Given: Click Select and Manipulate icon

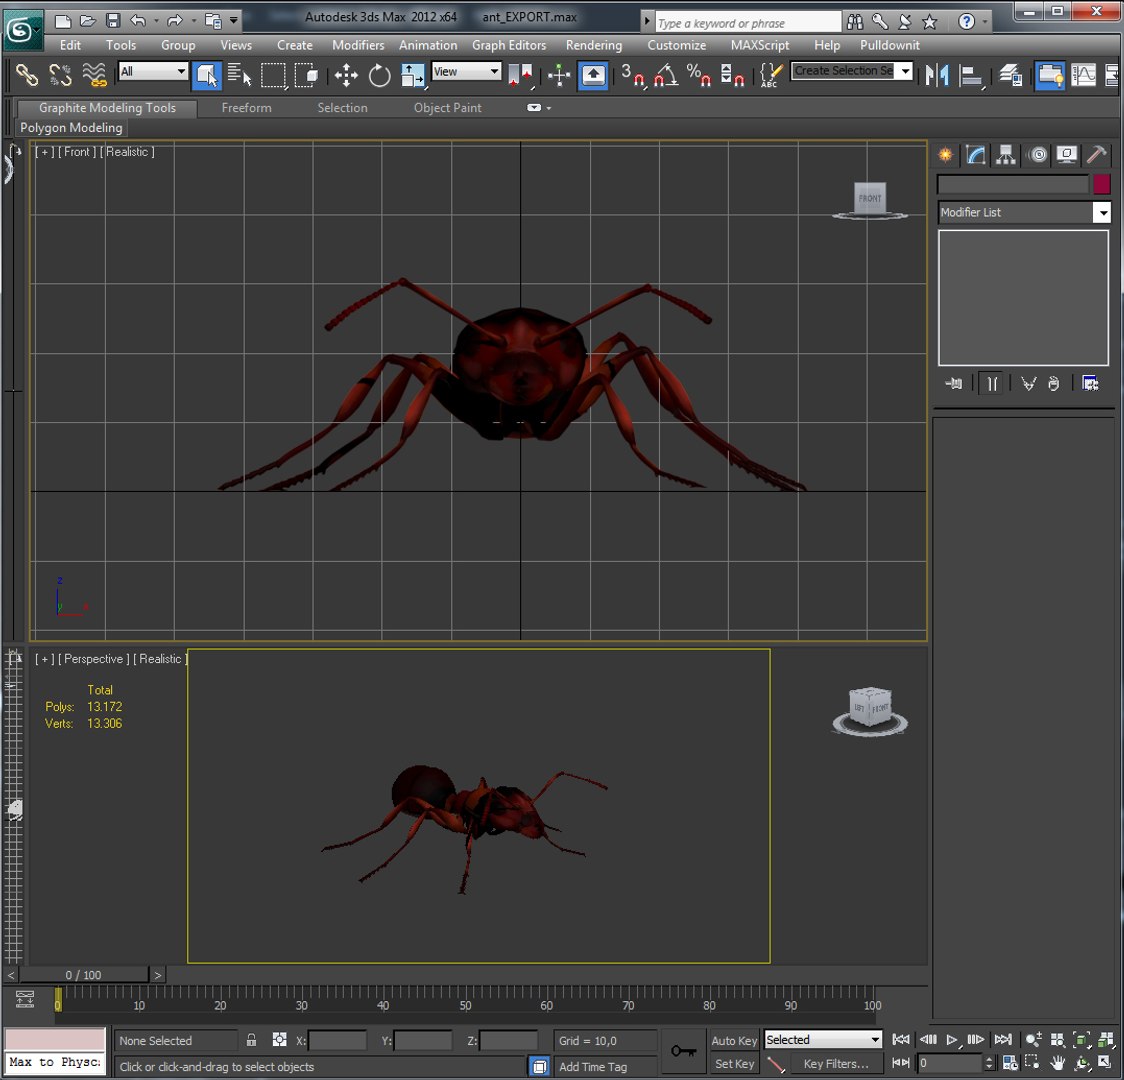Looking at the screenshot, I should coord(558,75).
